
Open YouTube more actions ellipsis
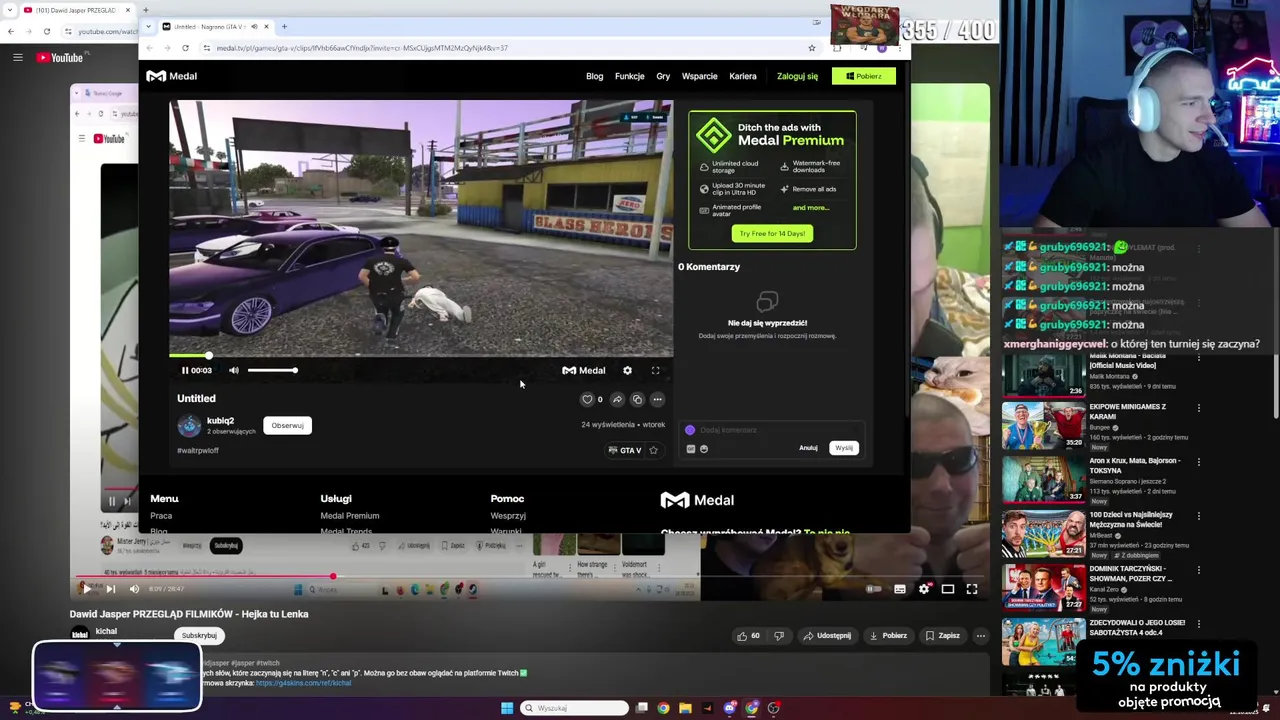(x=981, y=635)
